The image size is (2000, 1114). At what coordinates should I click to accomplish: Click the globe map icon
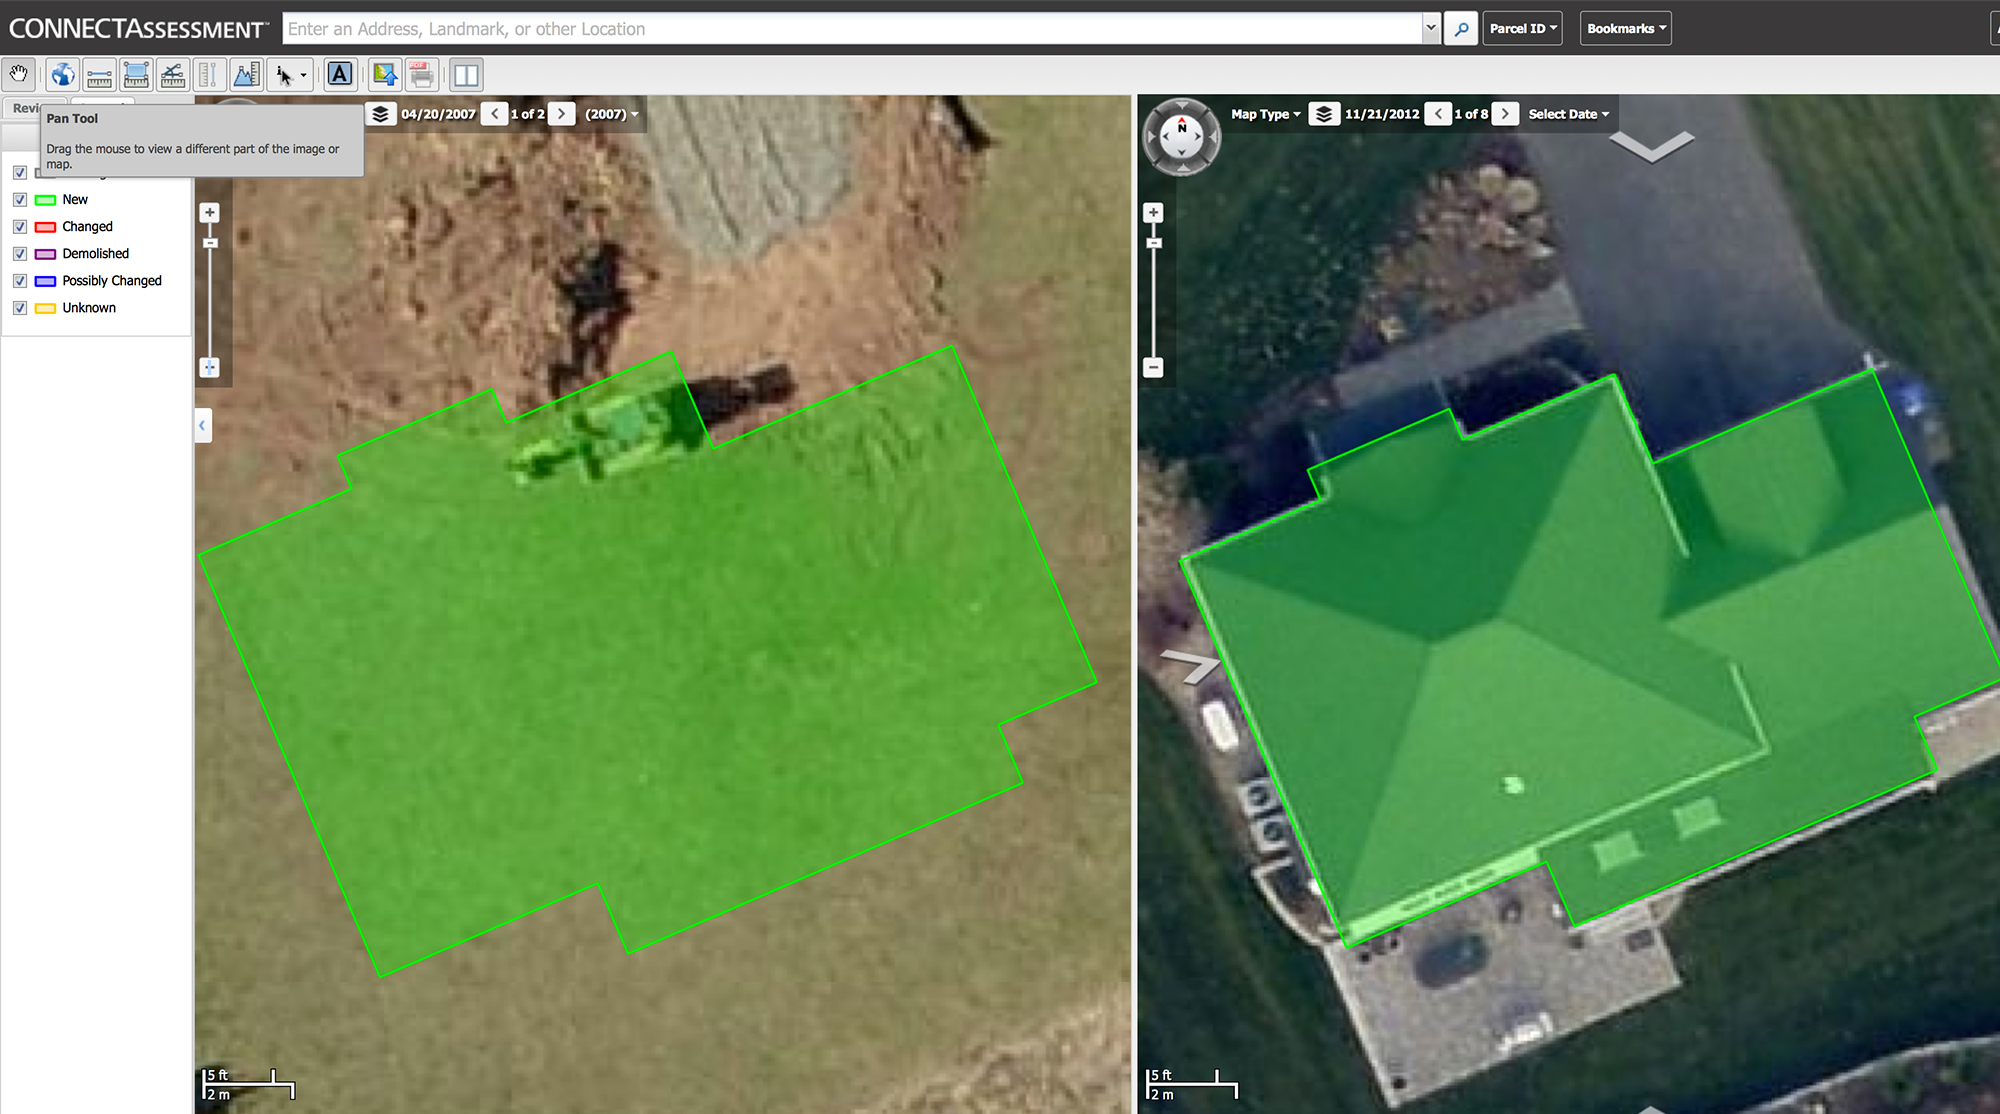click(63, 75)
